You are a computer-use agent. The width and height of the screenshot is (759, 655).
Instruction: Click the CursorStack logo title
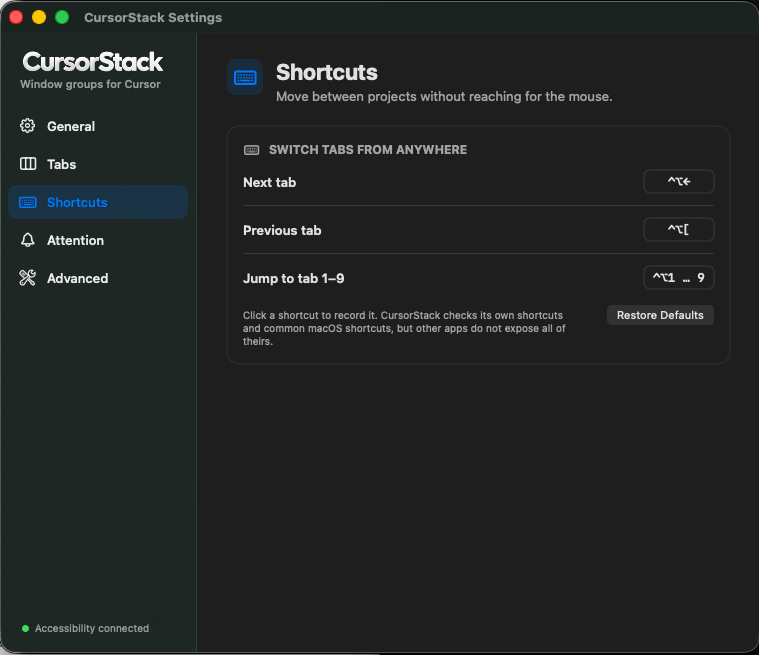click(92, 62)
